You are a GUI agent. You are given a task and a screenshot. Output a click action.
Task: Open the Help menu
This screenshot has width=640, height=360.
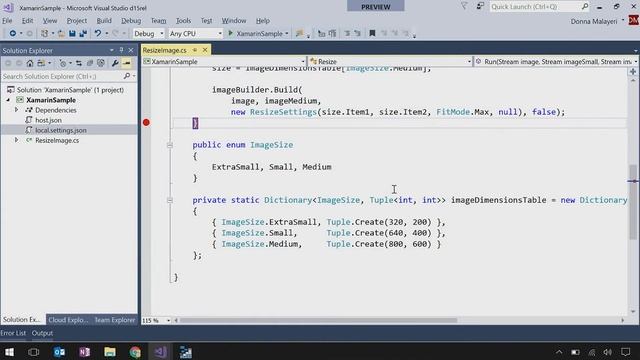click(263, 20)
